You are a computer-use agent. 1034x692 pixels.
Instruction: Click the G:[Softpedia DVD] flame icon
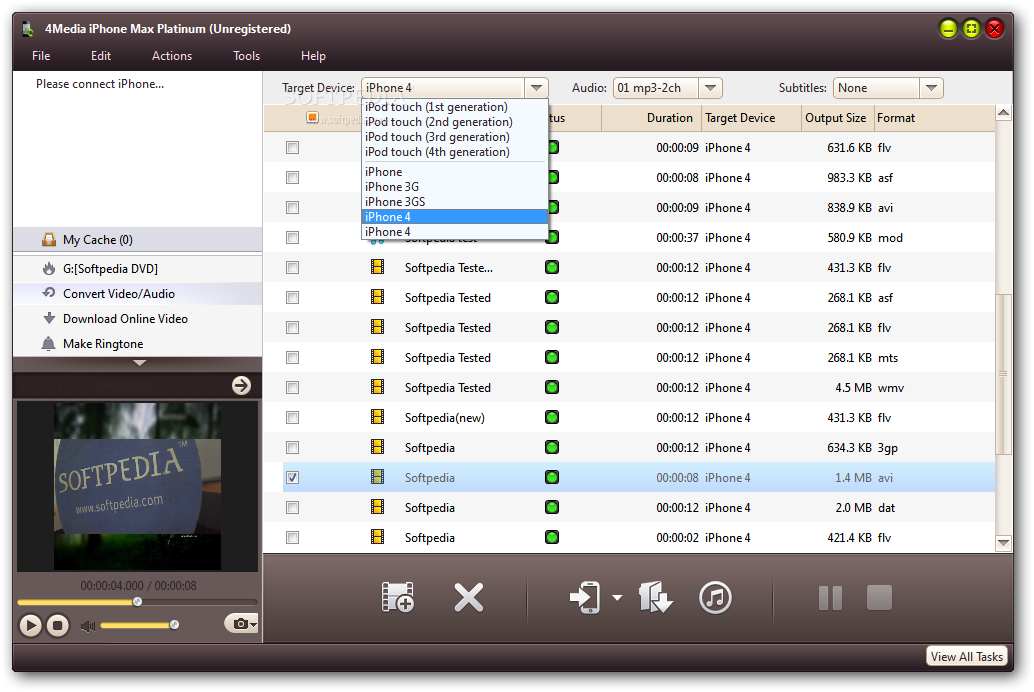coord(49,268)
